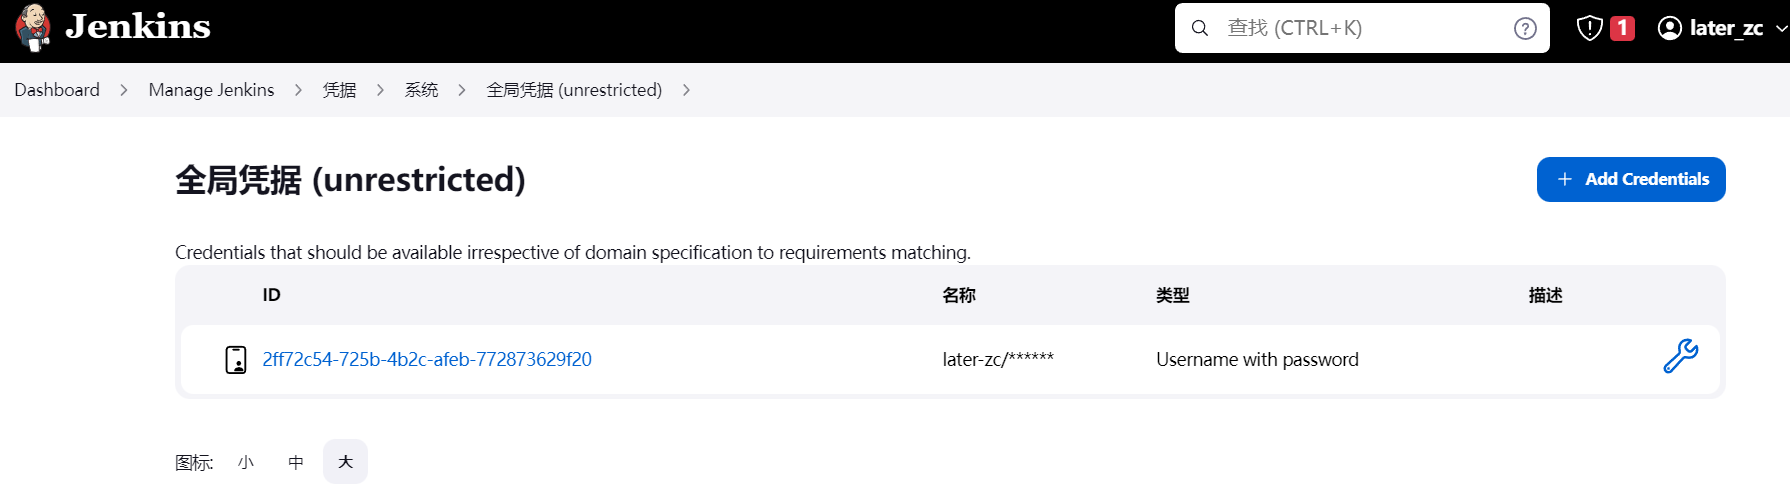Click the red notification badge showing 1
Image resolution: width=1790 pixels, height=490 pixels.
tap(1622, 28)
